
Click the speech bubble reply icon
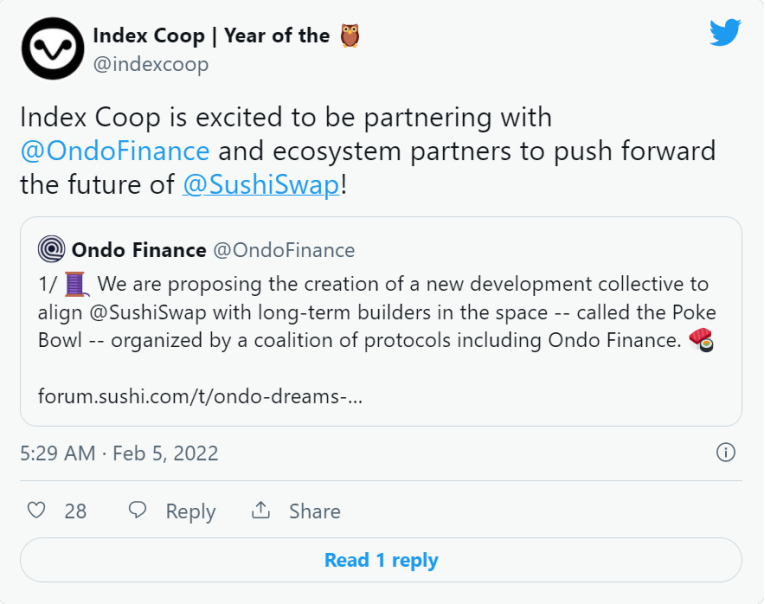pos(138,510)
